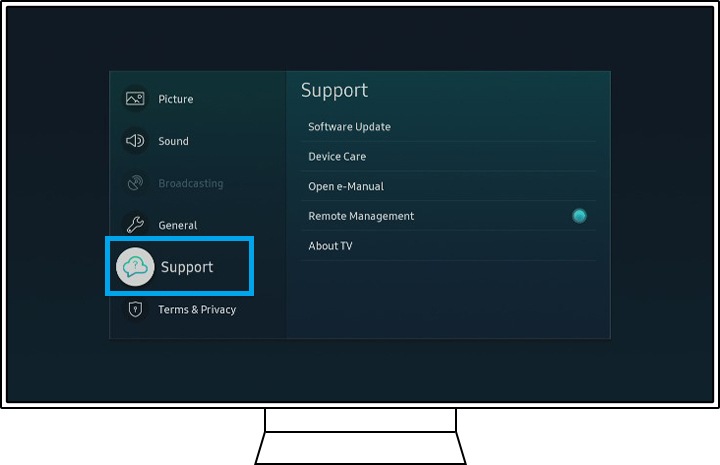Select the Sound menu label

coord(173,141)
